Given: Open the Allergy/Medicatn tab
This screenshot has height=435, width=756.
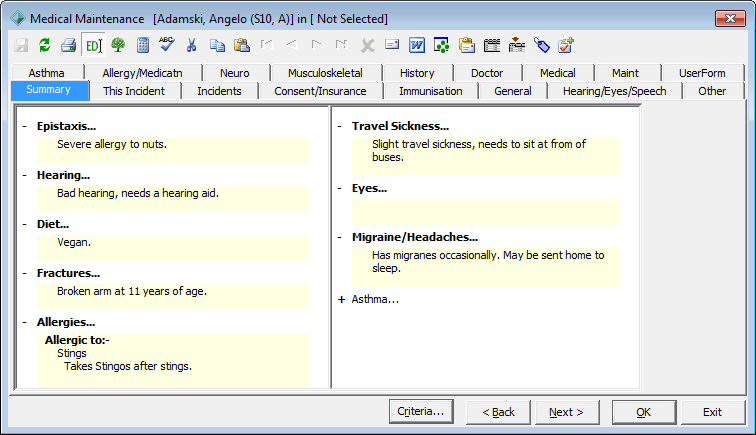Looking at the screenshot, I should point(143,73).
